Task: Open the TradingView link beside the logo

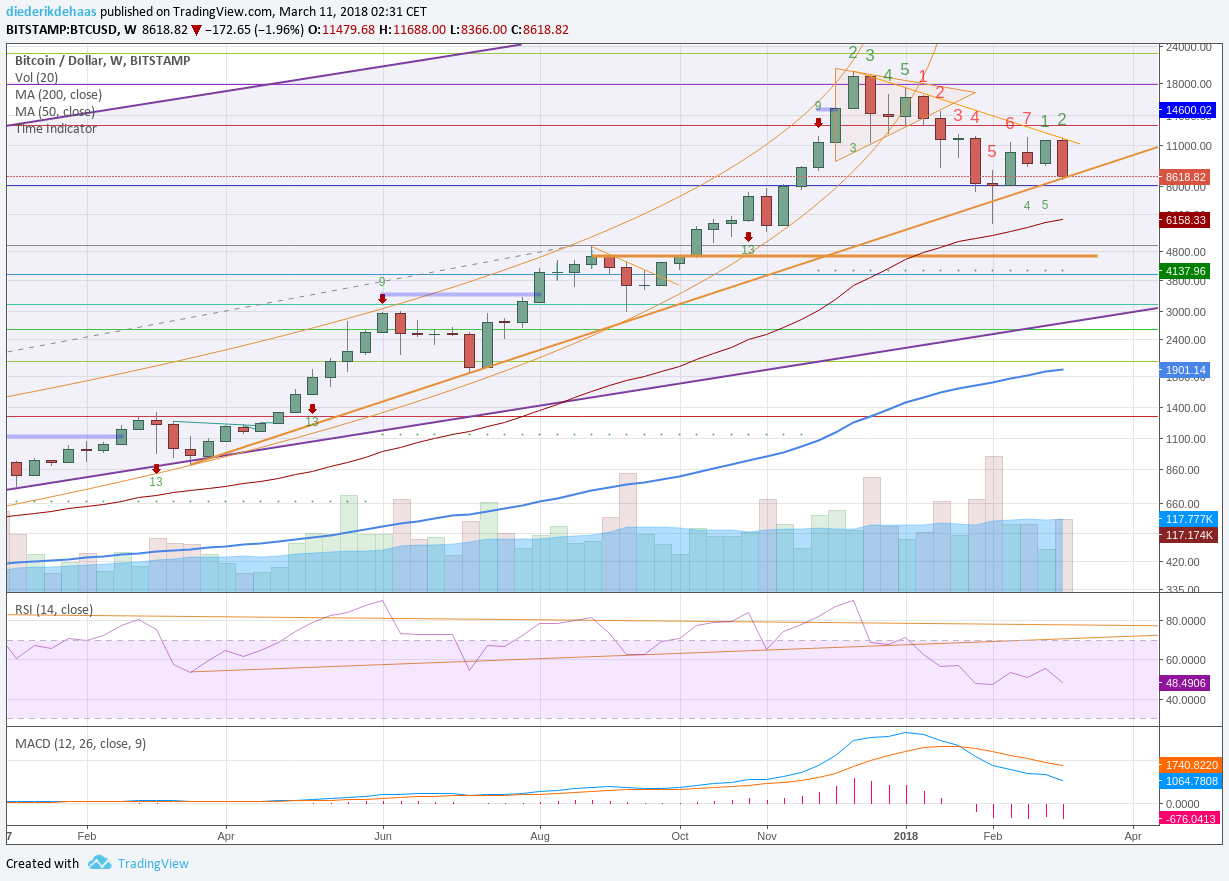Action: (x=153, y=863)
